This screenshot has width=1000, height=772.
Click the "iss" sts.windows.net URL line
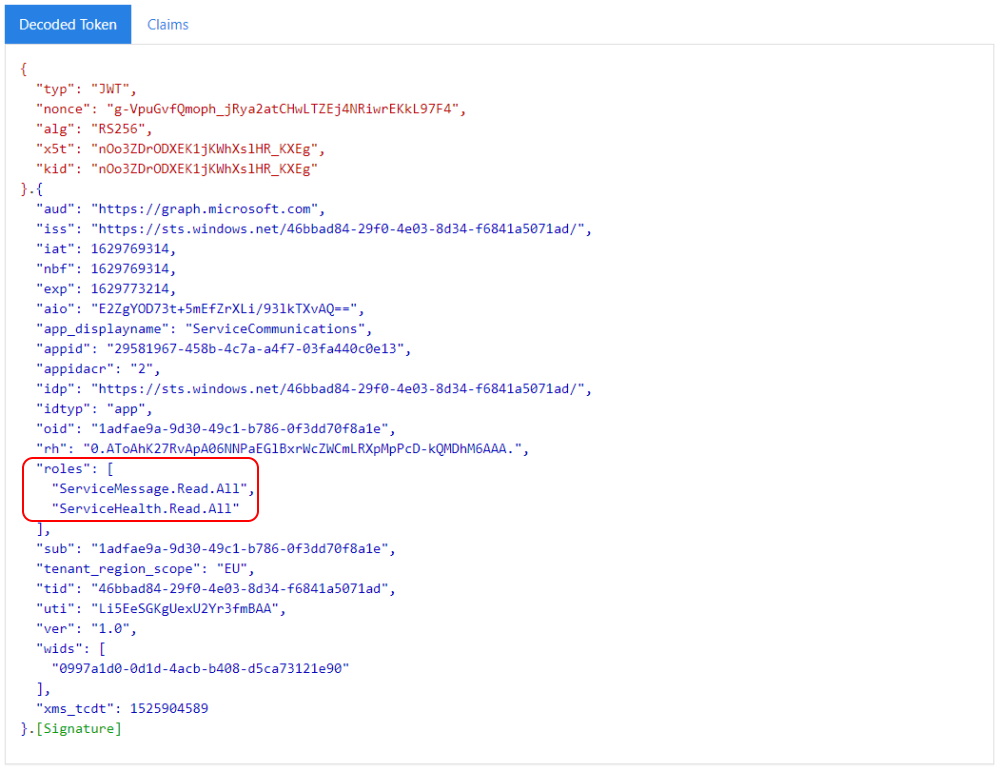coord(314,228)
